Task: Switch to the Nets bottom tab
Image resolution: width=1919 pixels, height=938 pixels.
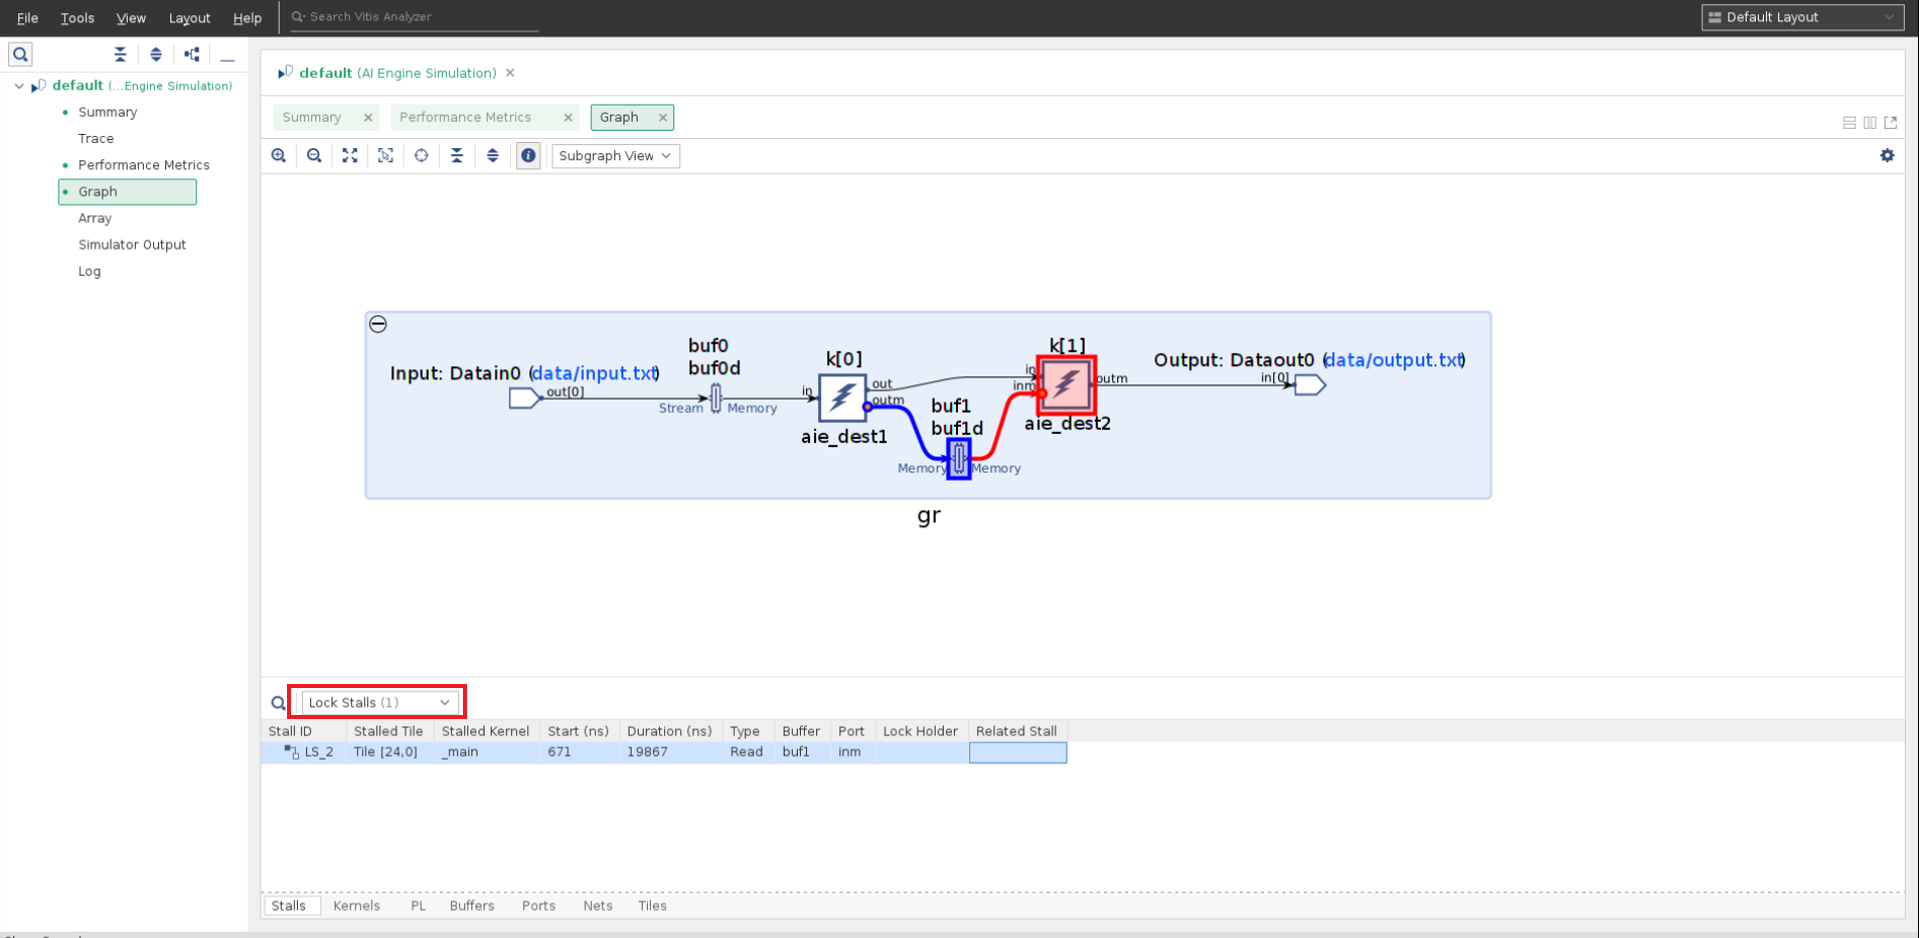Action: [x=597, y=906]
